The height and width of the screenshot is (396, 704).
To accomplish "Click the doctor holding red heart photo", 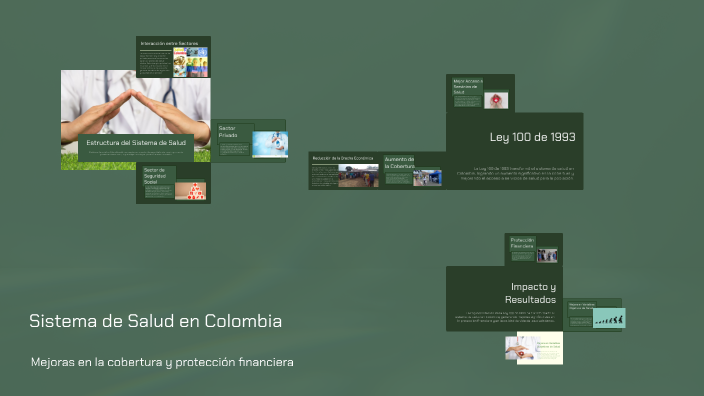I will (x=521, y=348).
